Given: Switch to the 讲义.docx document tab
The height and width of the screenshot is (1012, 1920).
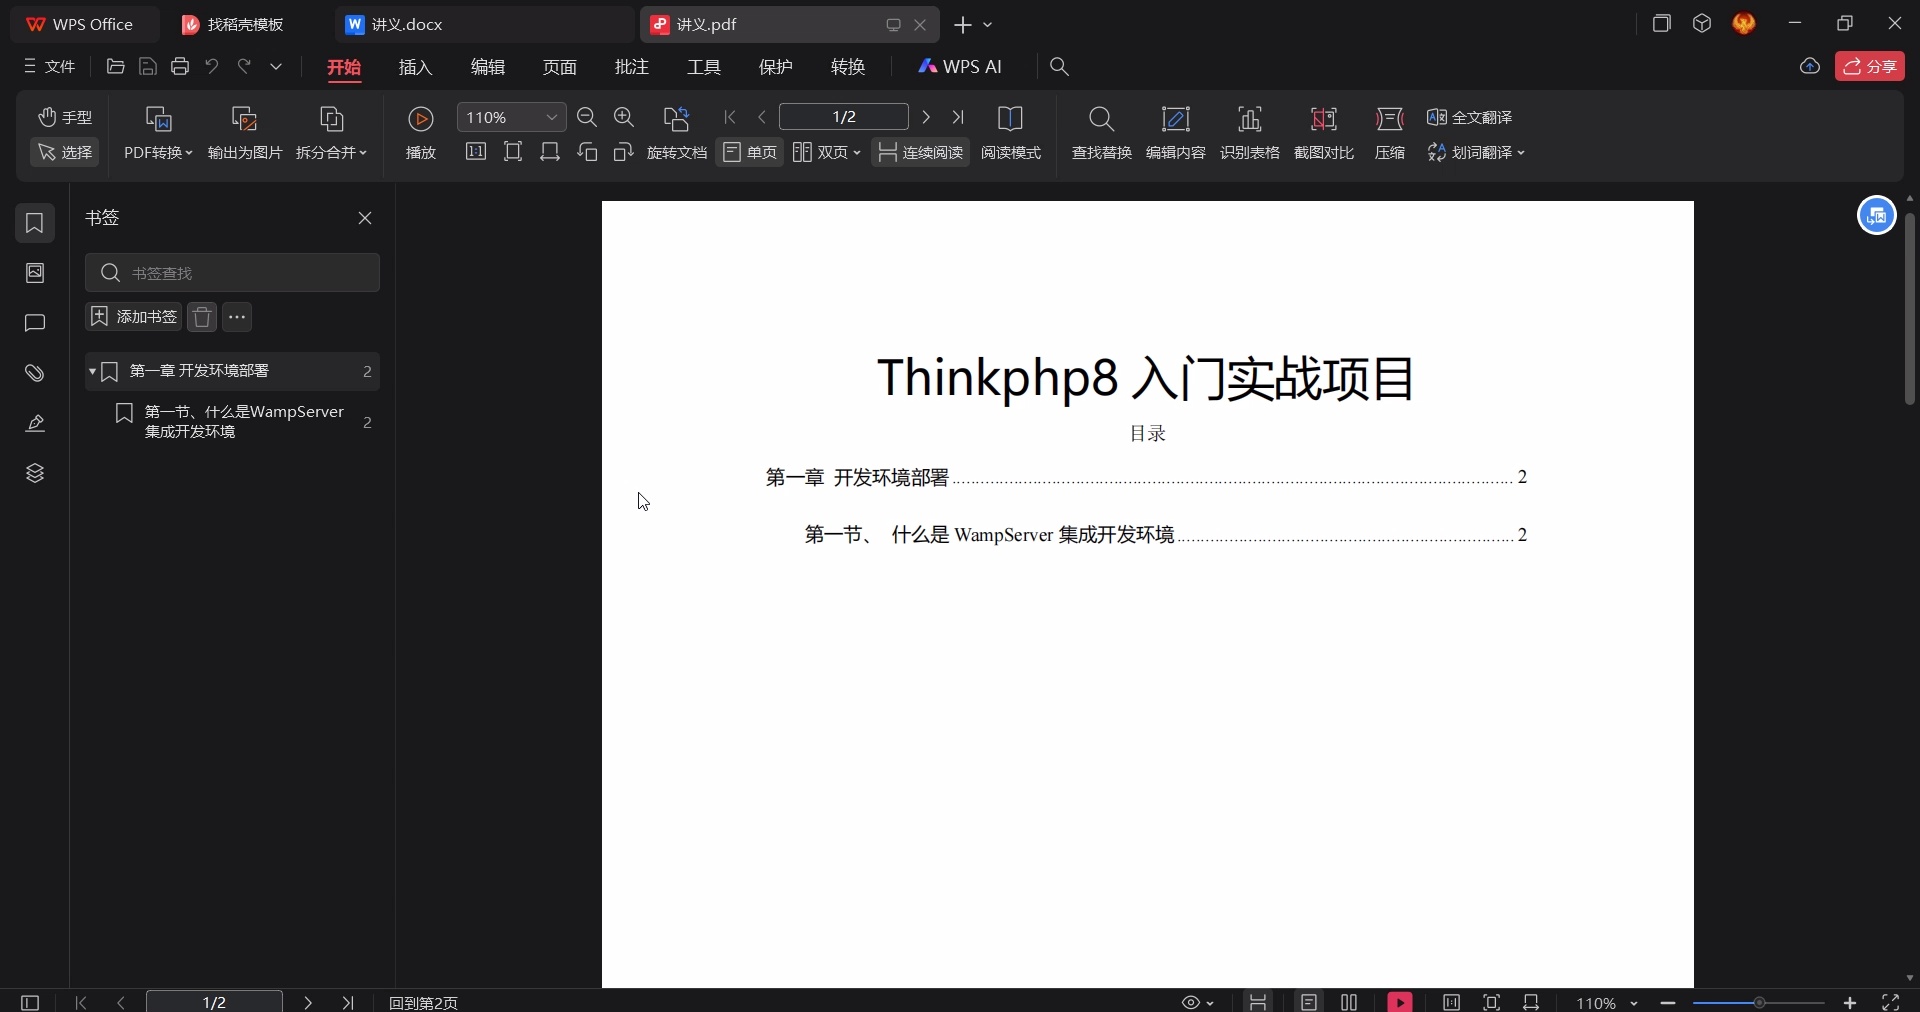Looking at the screenshot, I should point(485,25).
